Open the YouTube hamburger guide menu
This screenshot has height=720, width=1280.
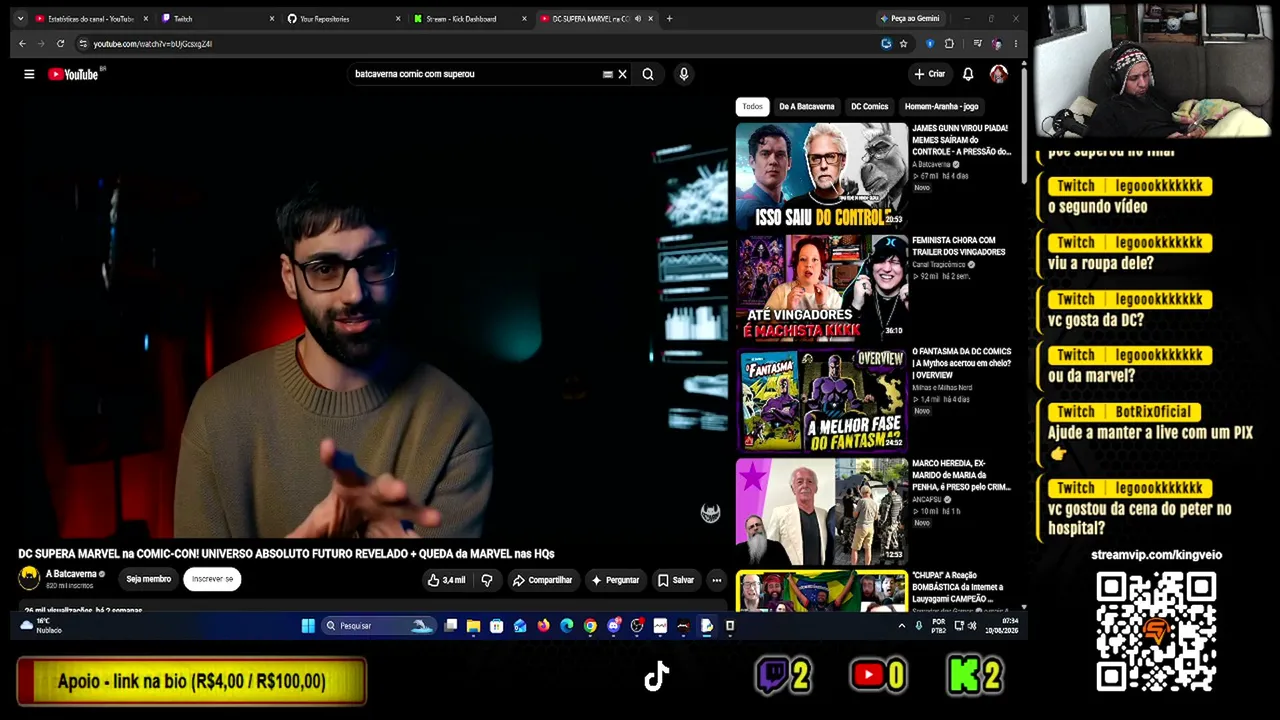click(x=29, y=74)
